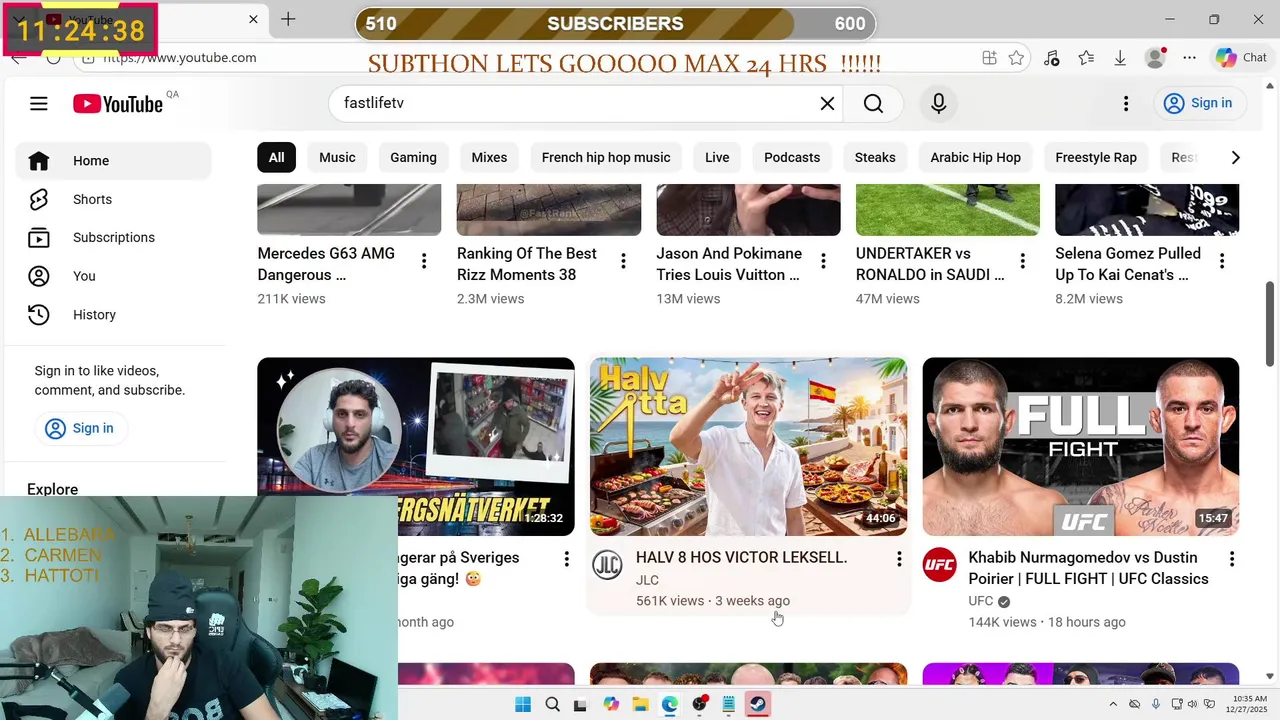This screenshot has height=720, width=1280.
Task: Open File Explorer from the taskbar
Action: click(x=640, y=704)
